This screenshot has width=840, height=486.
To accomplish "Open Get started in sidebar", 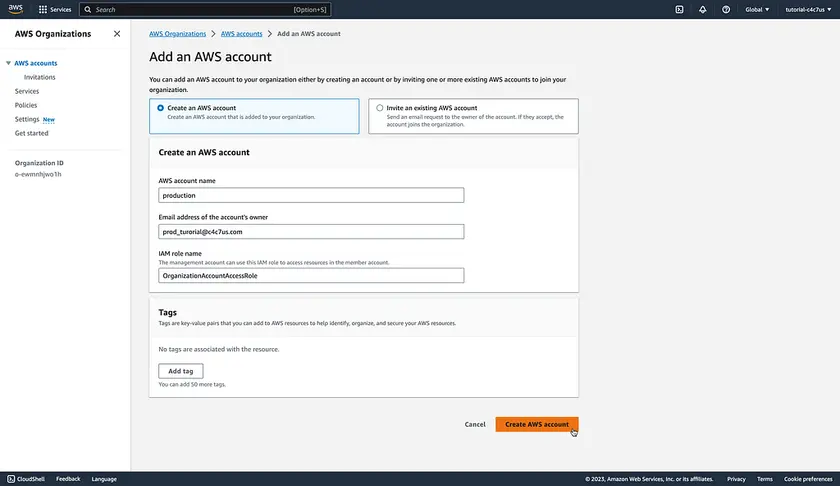I will click(32, 133).
